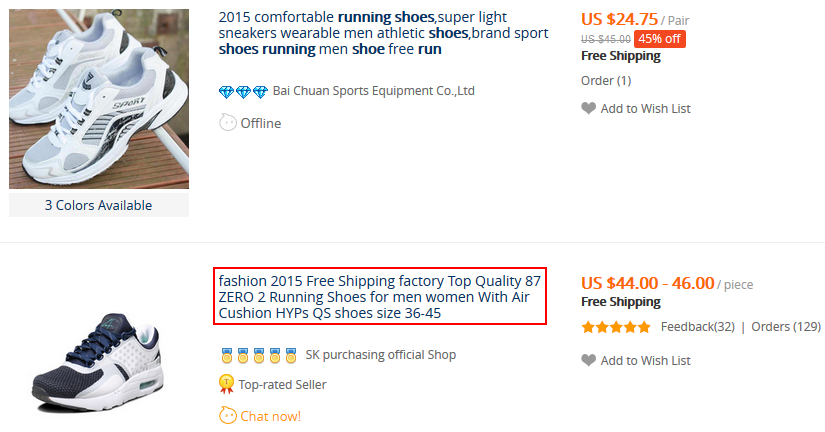
Task: Click the Top-rated Seller badge icon
Action: point(227,384)
